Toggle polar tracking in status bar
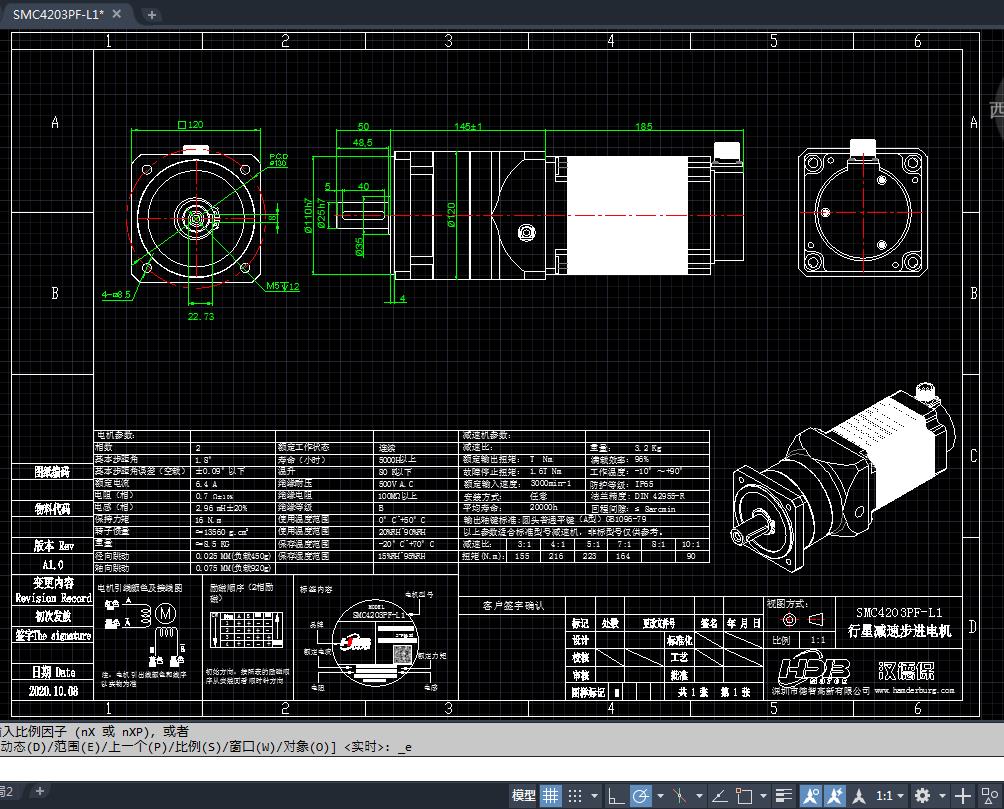This screenshot has height=809, width=1004. pos(640,796)
